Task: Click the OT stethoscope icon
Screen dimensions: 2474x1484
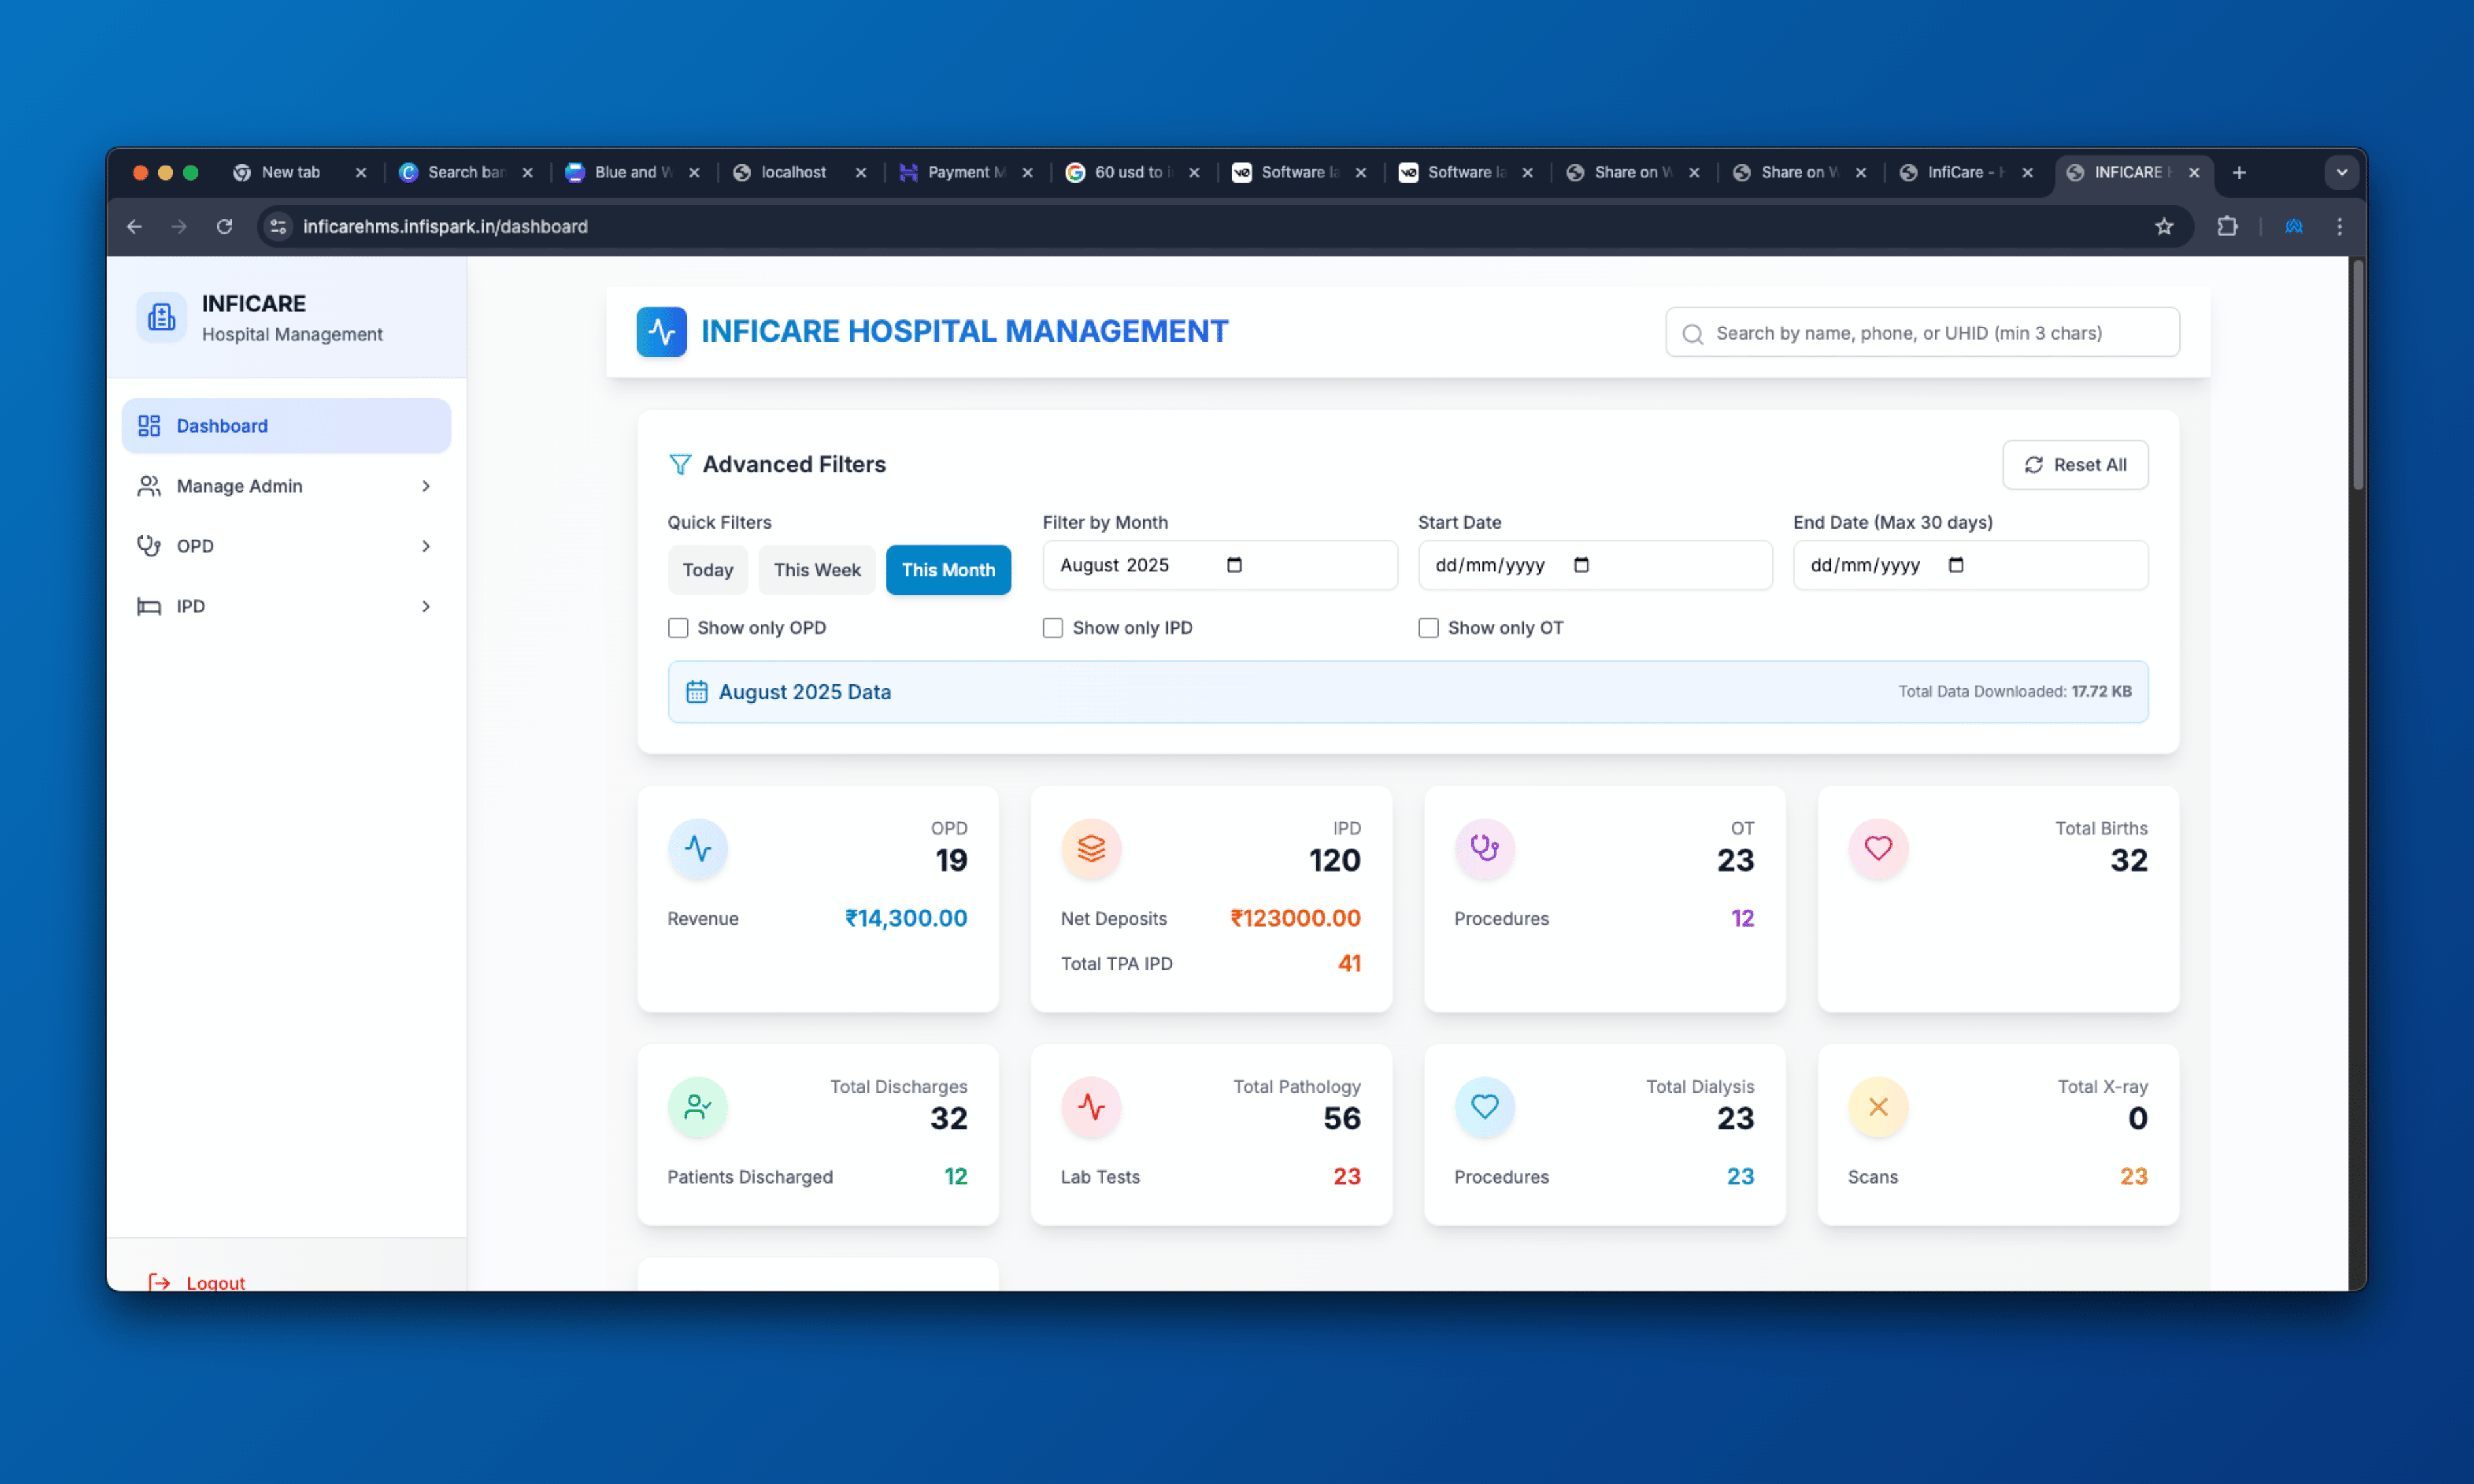Action: point(1484,848)
